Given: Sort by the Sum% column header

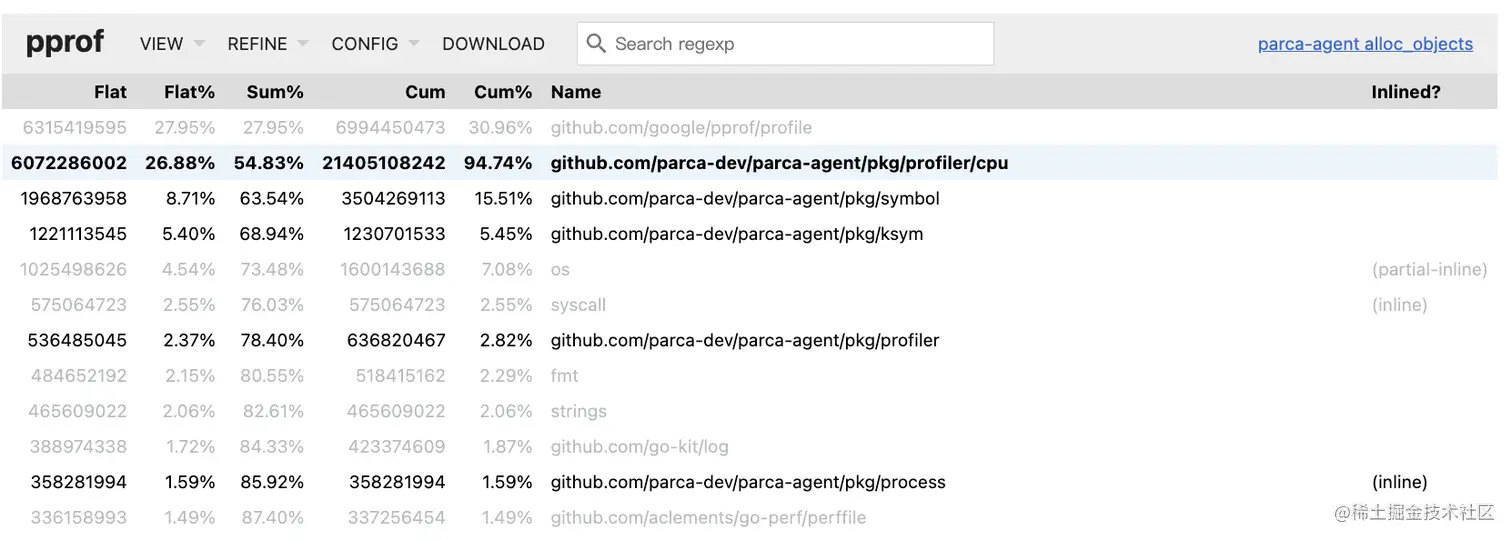Looking at the screenshot, I should pyautogui.click(x=275, y=92).
